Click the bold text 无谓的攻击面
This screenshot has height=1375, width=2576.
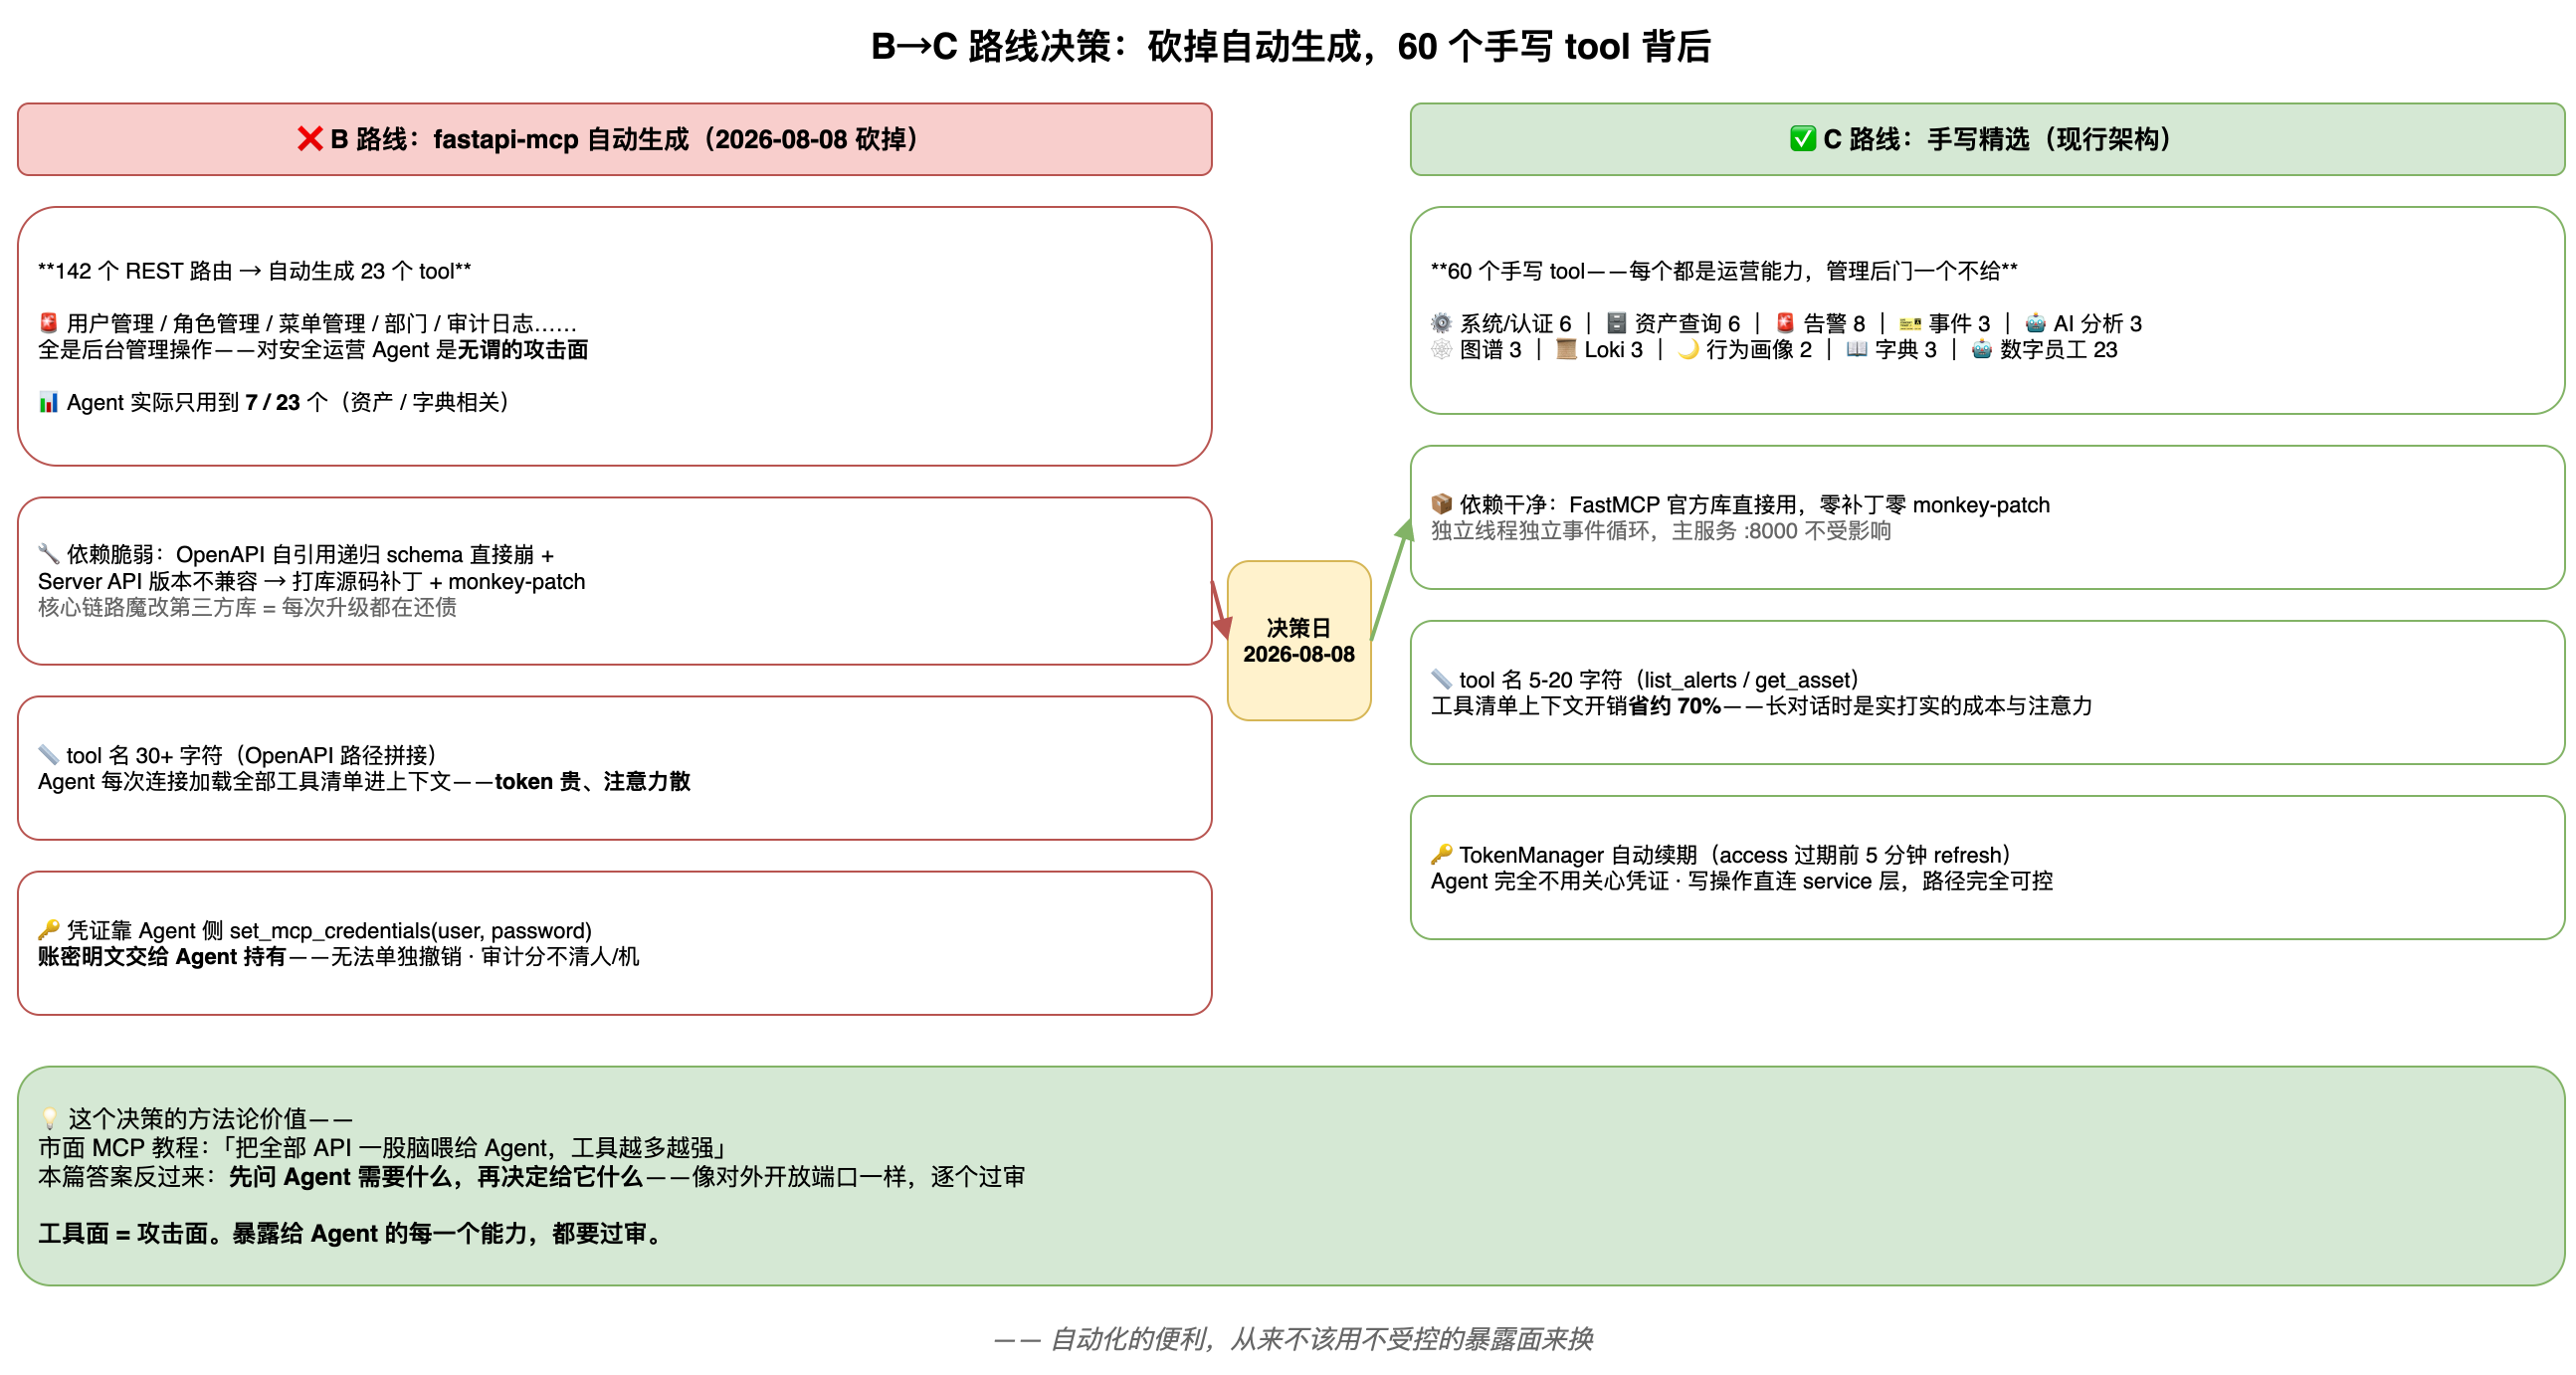click(522, 350)
